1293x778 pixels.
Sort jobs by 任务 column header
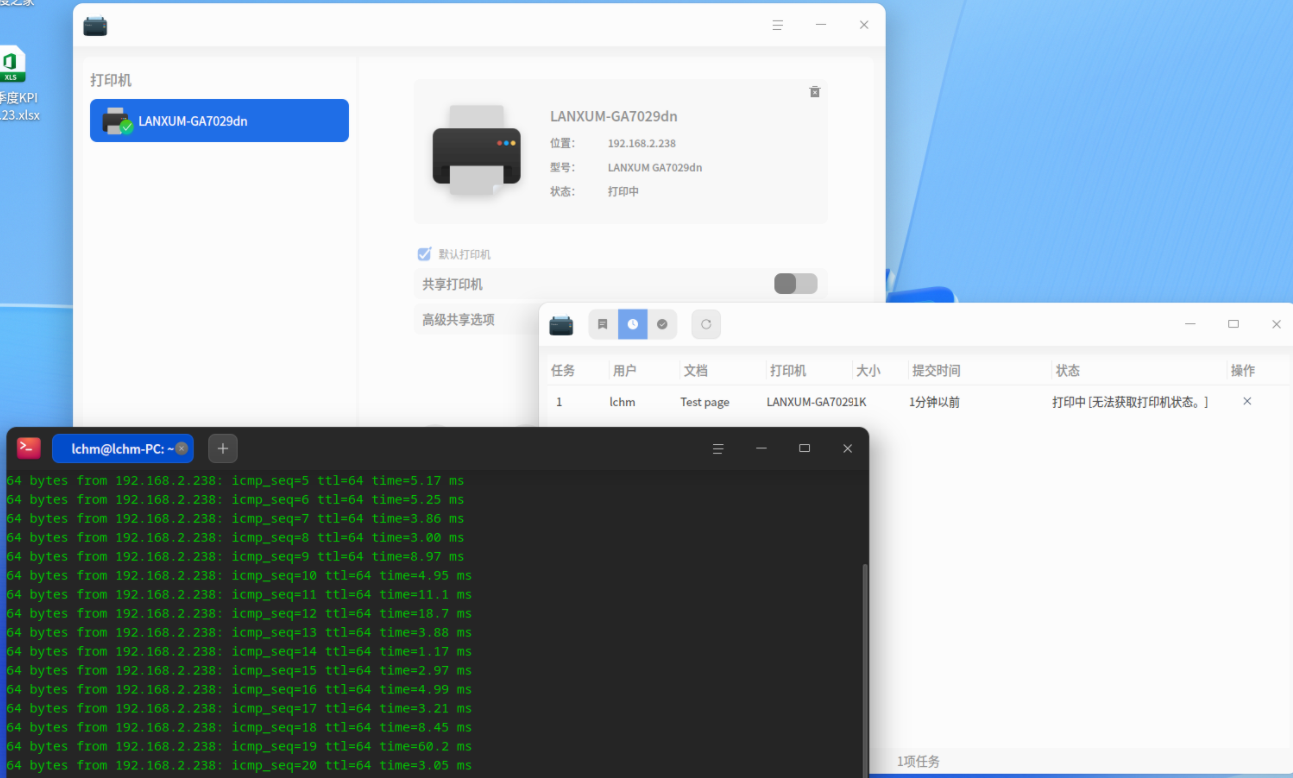(563, 370)
